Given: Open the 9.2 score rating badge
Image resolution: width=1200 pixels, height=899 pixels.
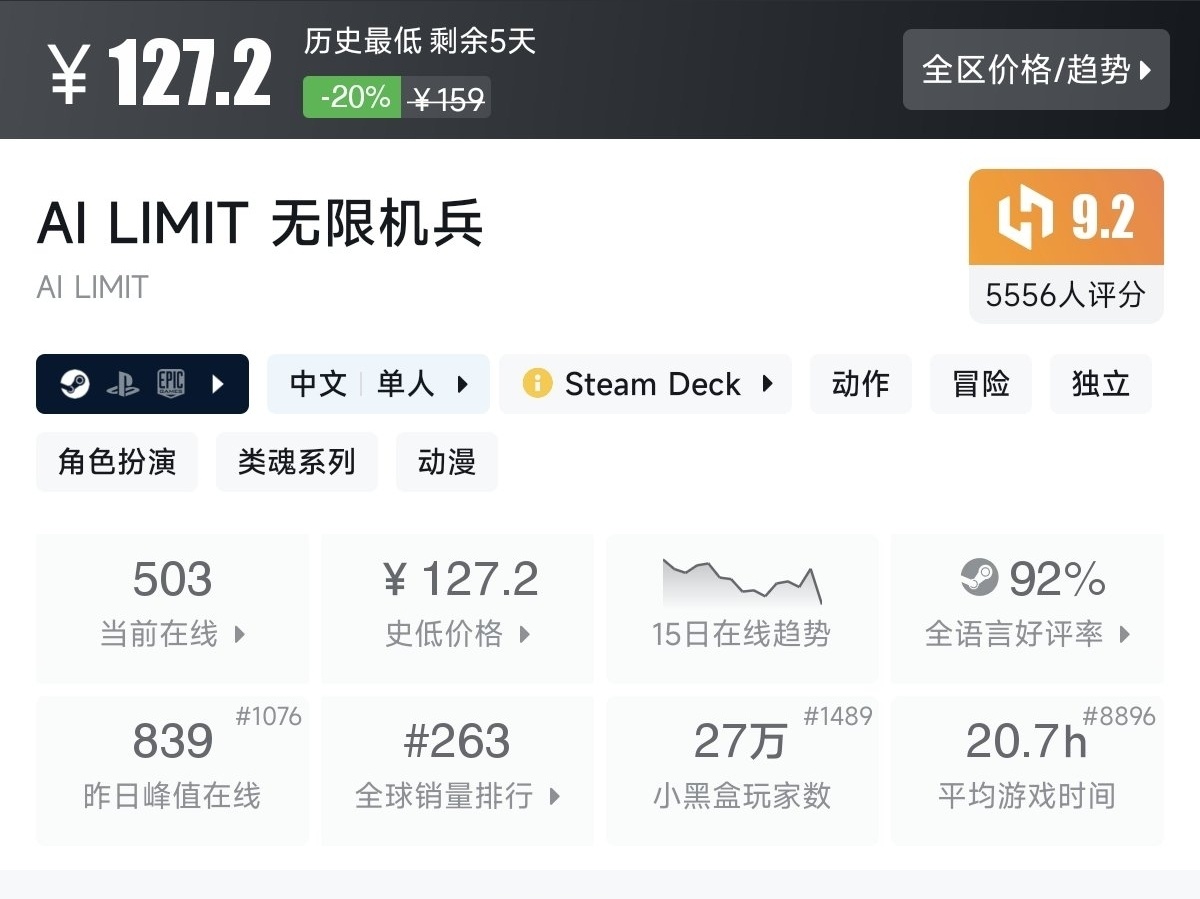Looking at the screenshot, I should pyautogui.click(x=1066, y=217).
